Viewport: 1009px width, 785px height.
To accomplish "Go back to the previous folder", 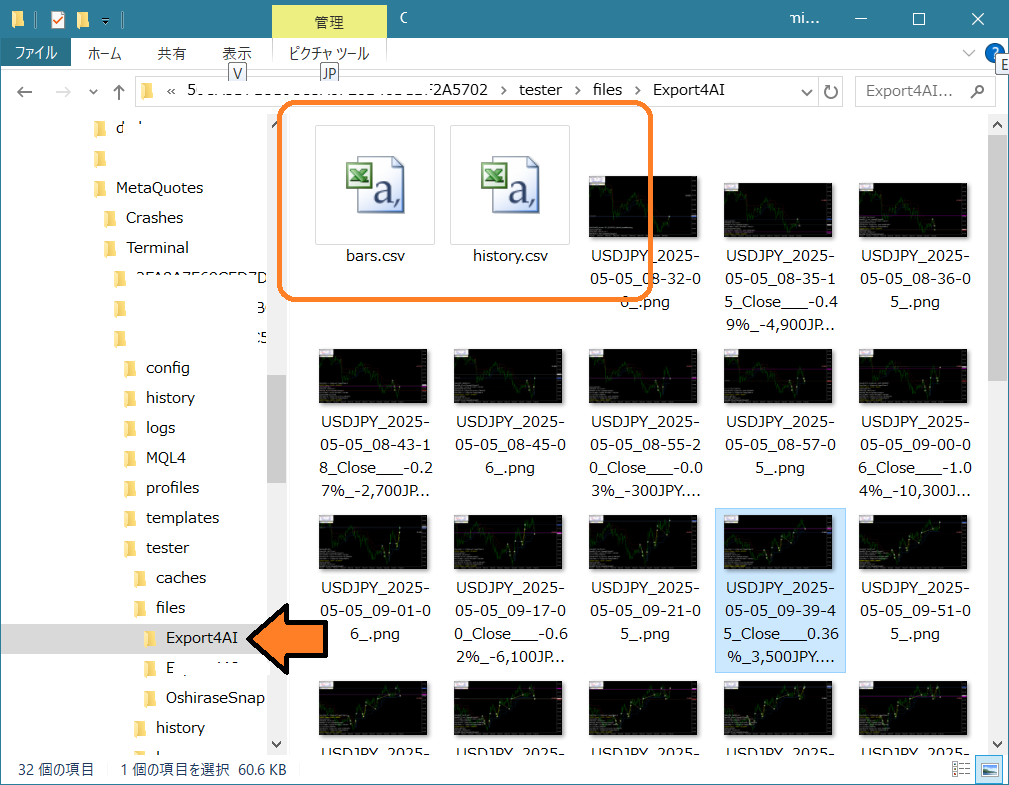I will (x=24, y=92).
